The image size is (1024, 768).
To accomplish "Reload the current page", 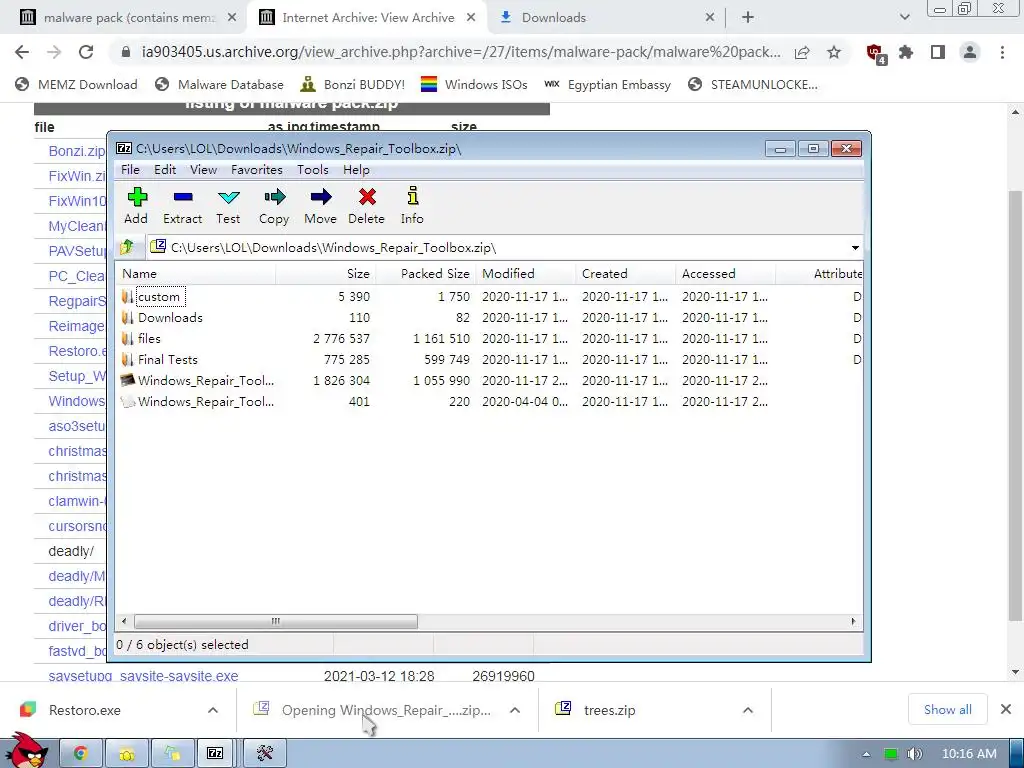I will click(86, 52).
